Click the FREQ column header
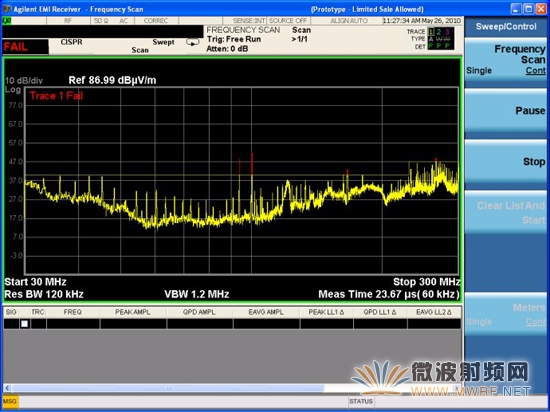Viewport: 550px width, 412px height. coord(73,312)
